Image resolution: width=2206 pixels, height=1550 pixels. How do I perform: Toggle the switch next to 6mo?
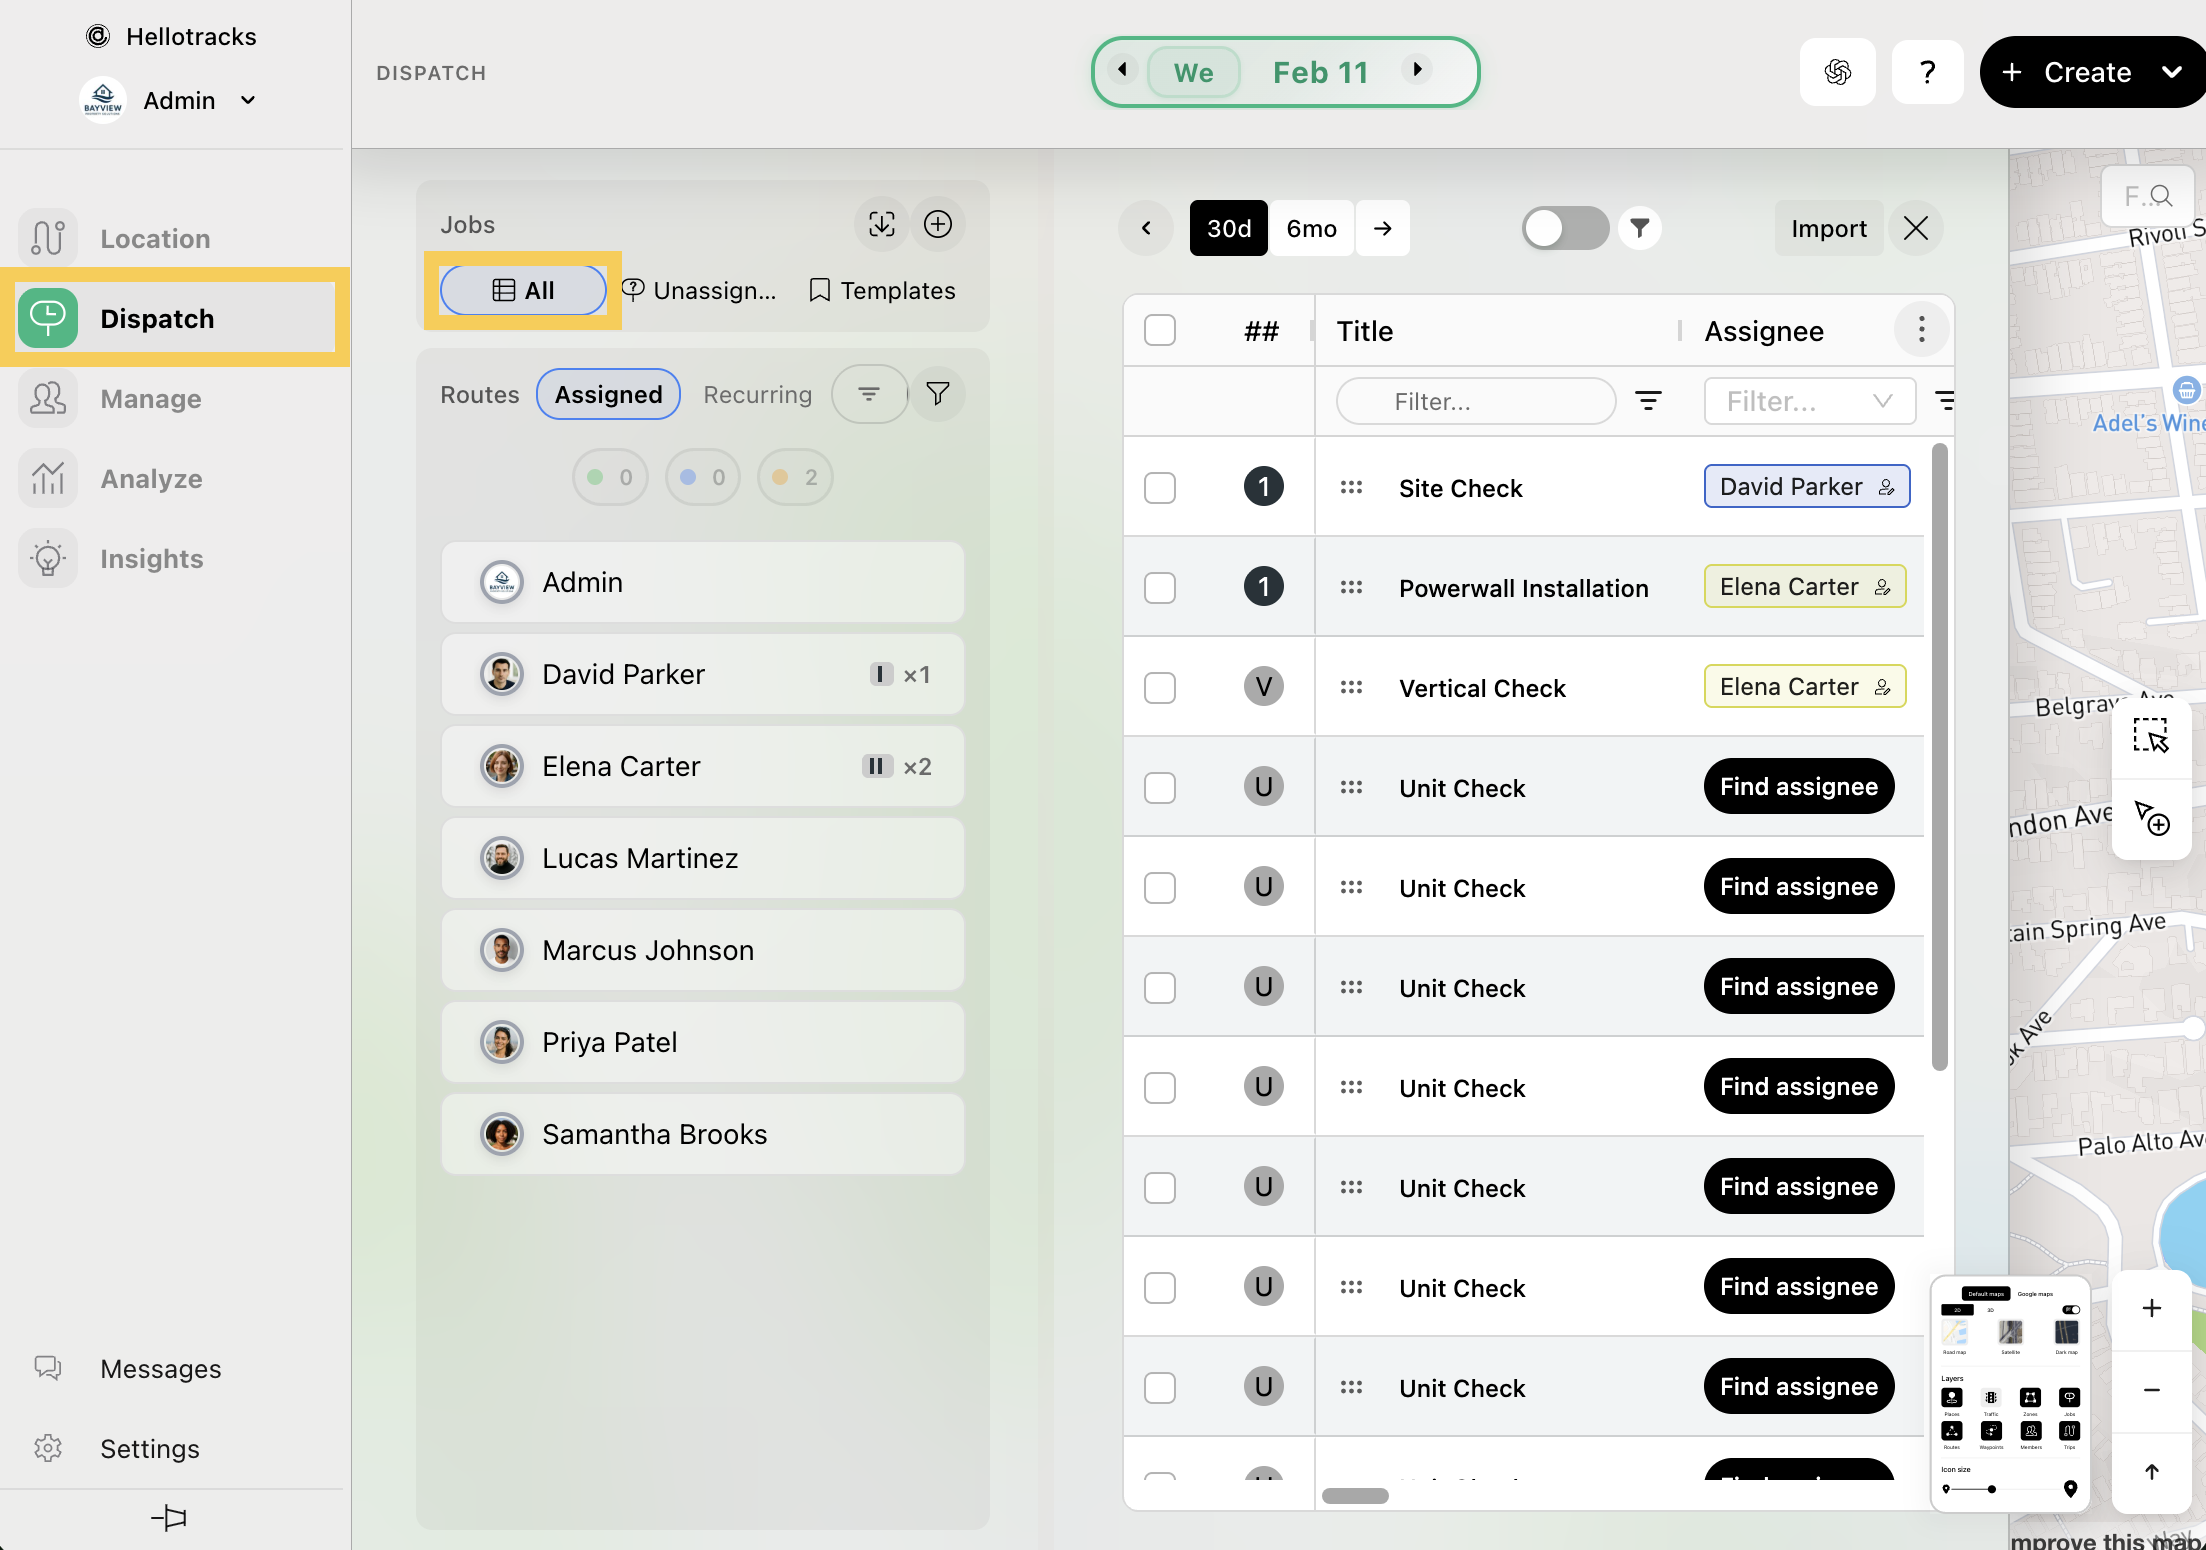pos(1564,228)
